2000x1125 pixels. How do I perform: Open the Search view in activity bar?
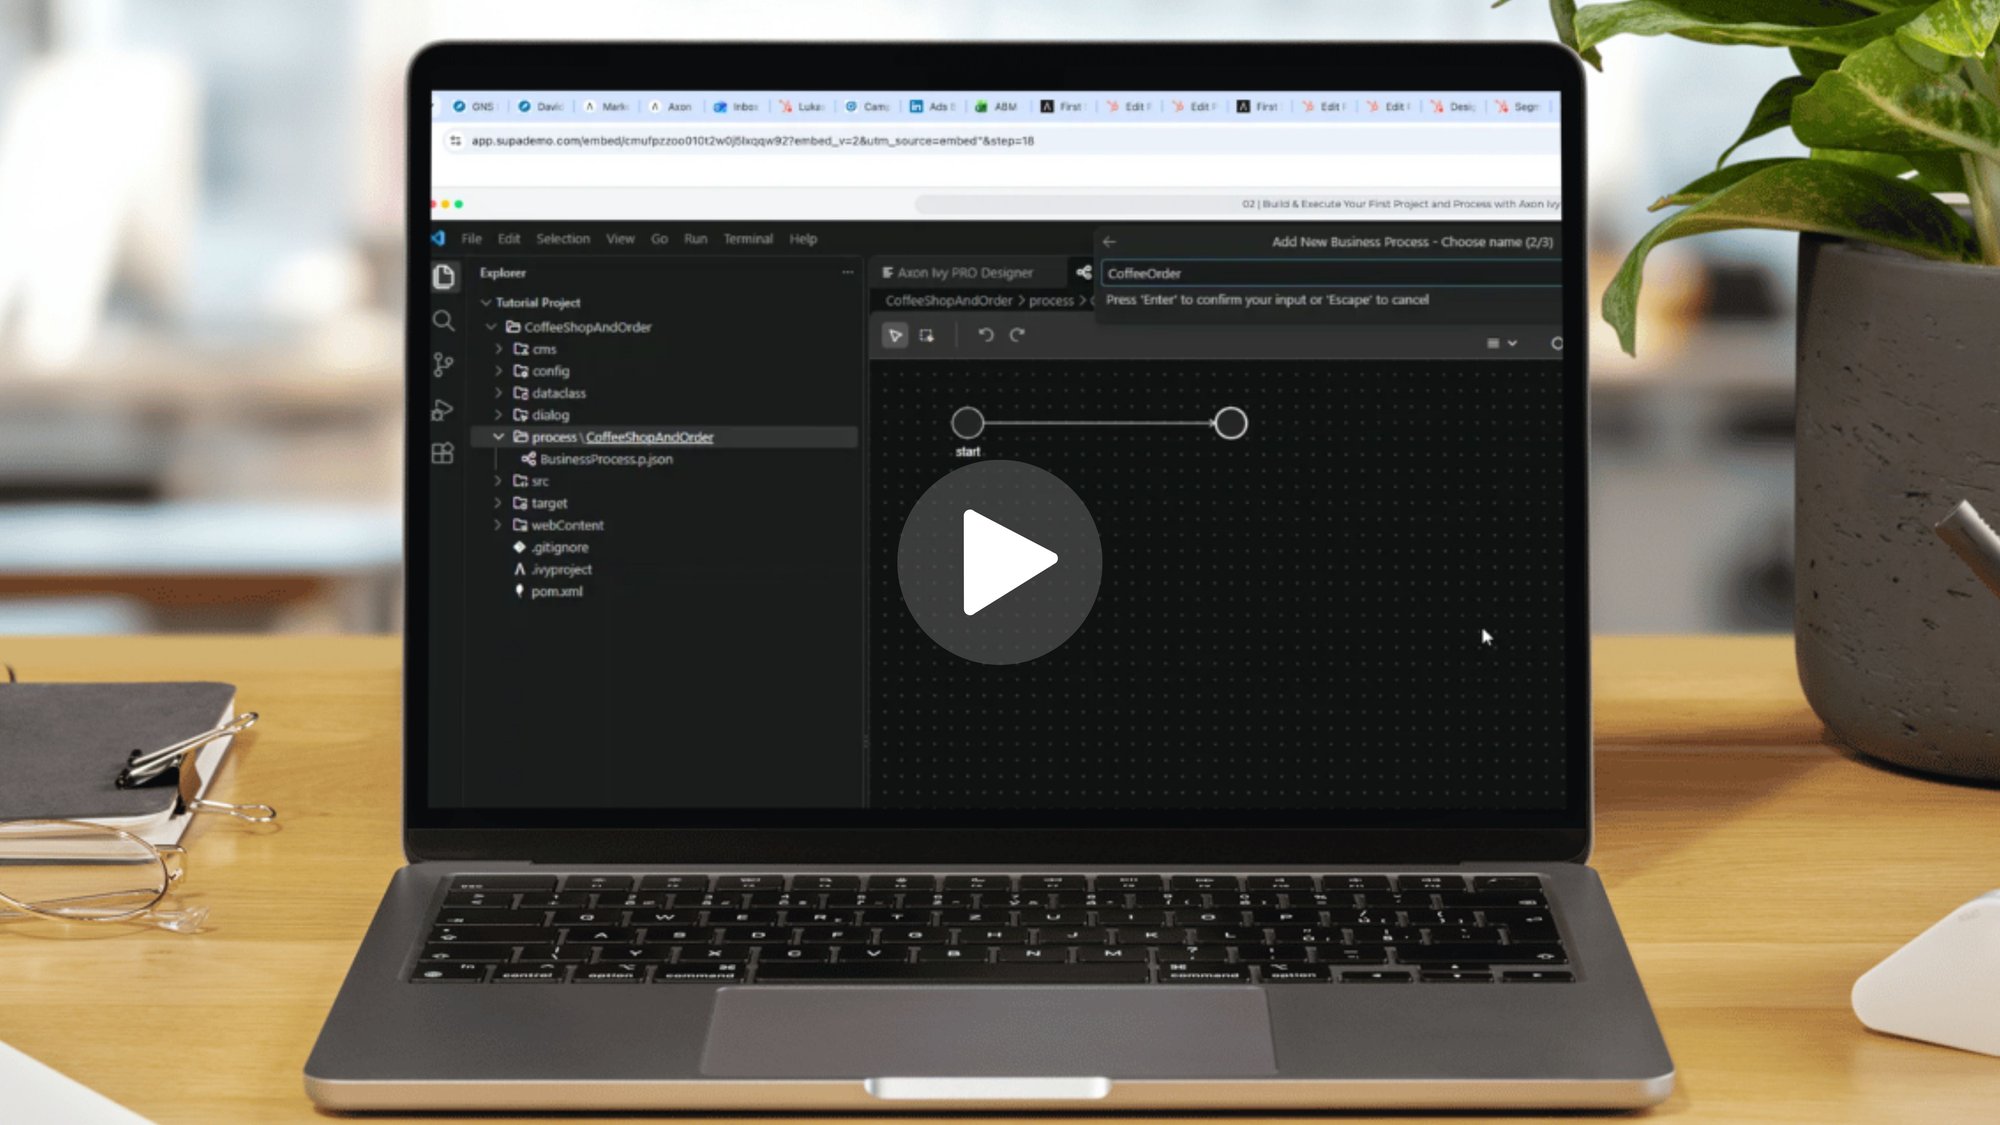tap(444, 321)
